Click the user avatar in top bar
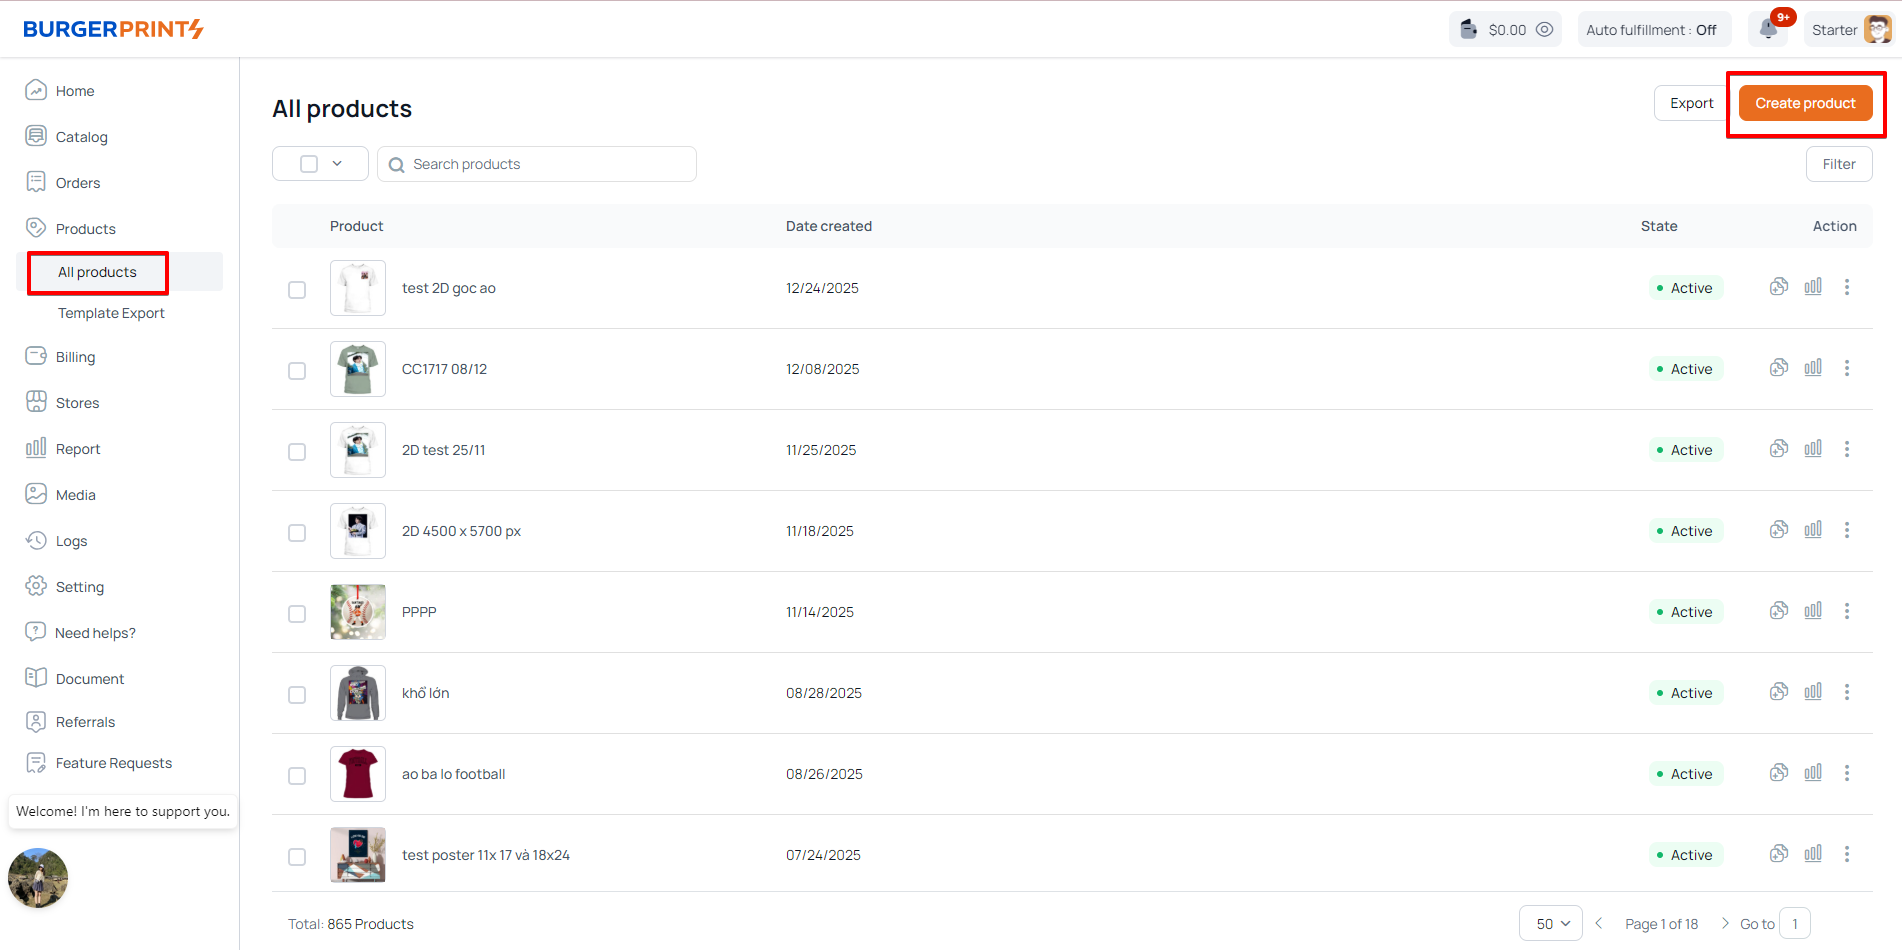1902x950 pixels. point(1877,30)
